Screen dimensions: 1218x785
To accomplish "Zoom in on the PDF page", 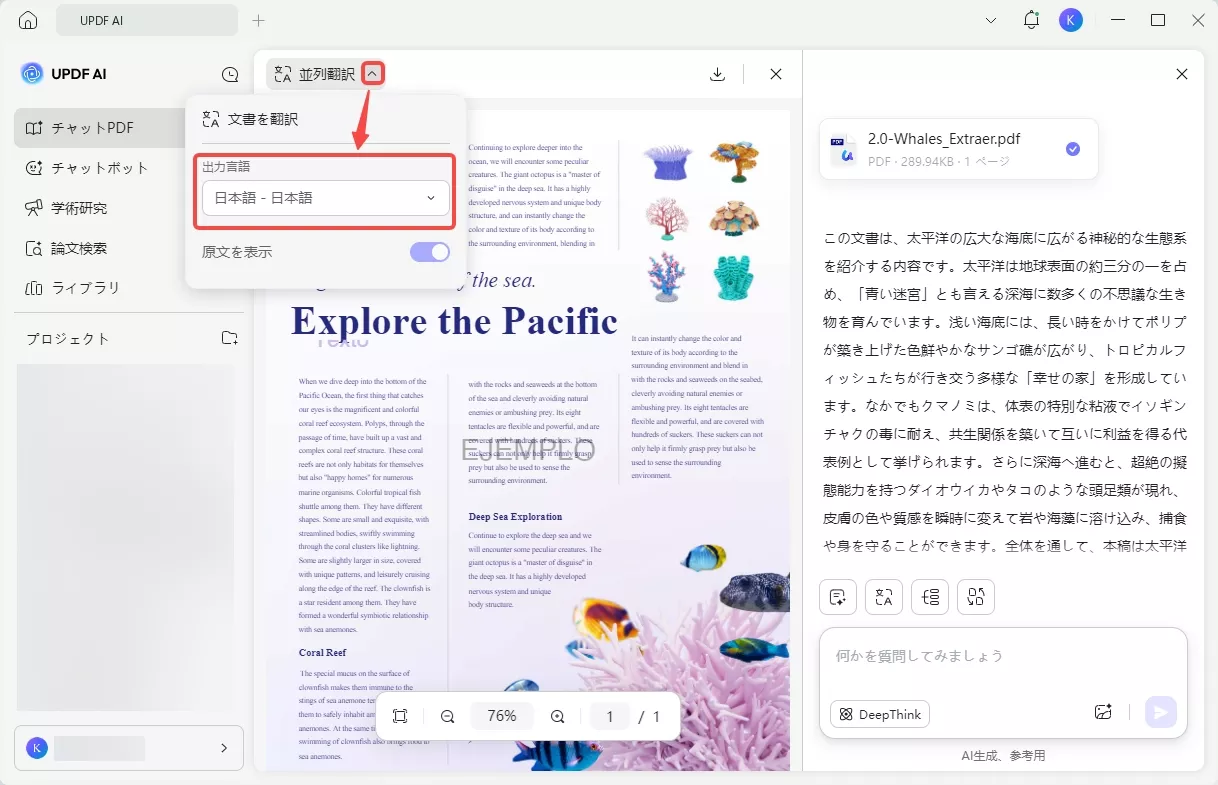I will [x=557, y=716].
